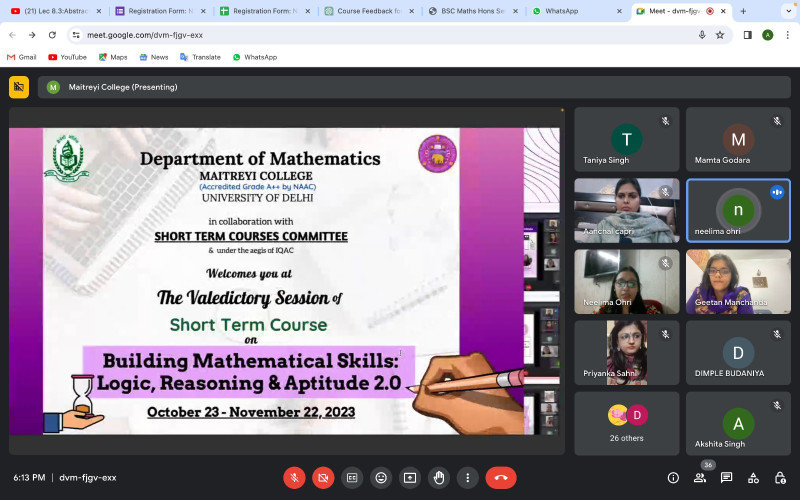The width and height of the screenshot is (800, 500).
Task: Select Neelima Ohri video tile
Action: point(627,282)
